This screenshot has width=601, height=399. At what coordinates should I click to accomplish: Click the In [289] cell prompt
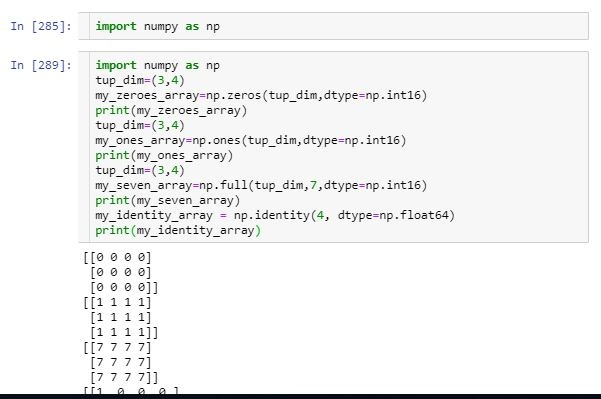[41, 65]
